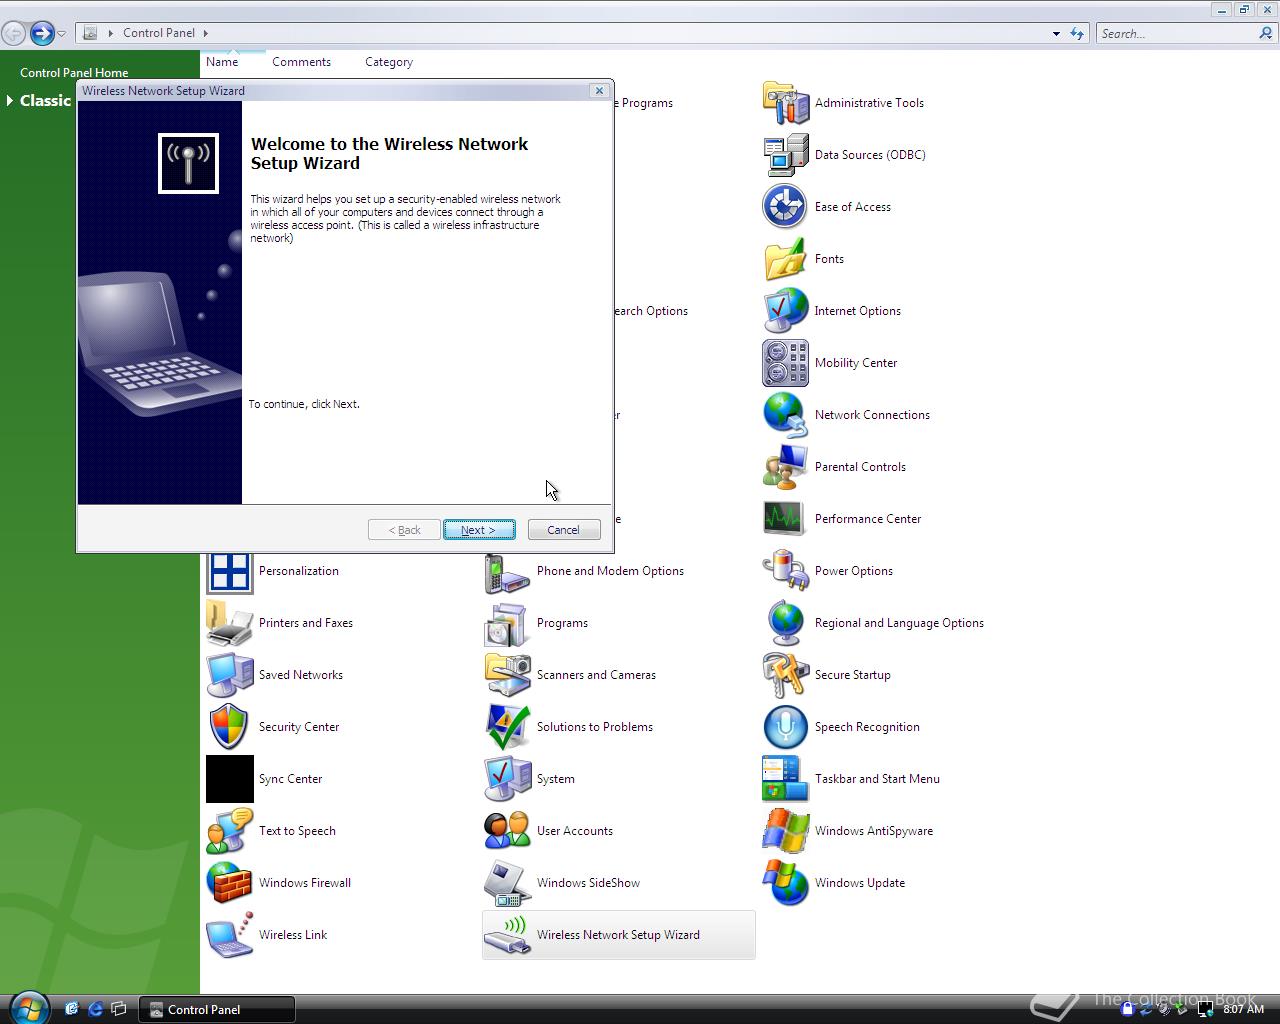Screen dimensions: 1280x1024
Task: Open the Scanners and Cameras icon
Action: [x=507, y=675]
